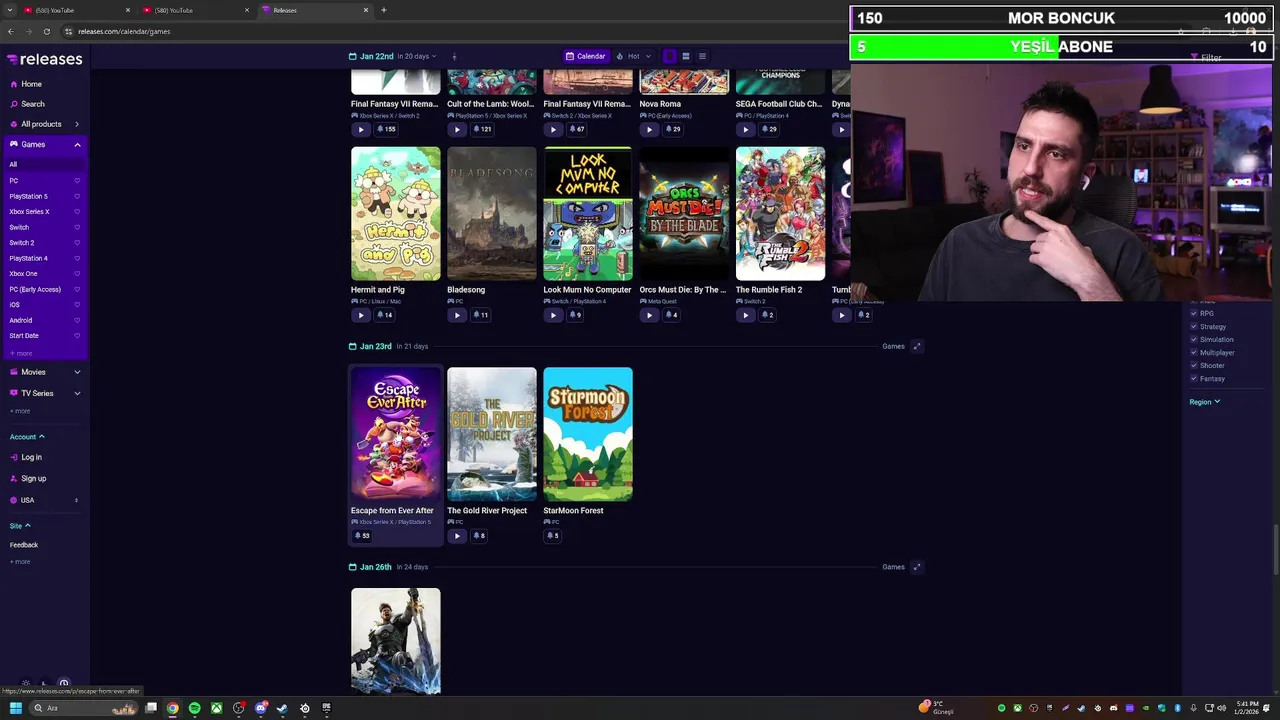Expand the Region filter

pyautogui.click(x=1205, y=402)
